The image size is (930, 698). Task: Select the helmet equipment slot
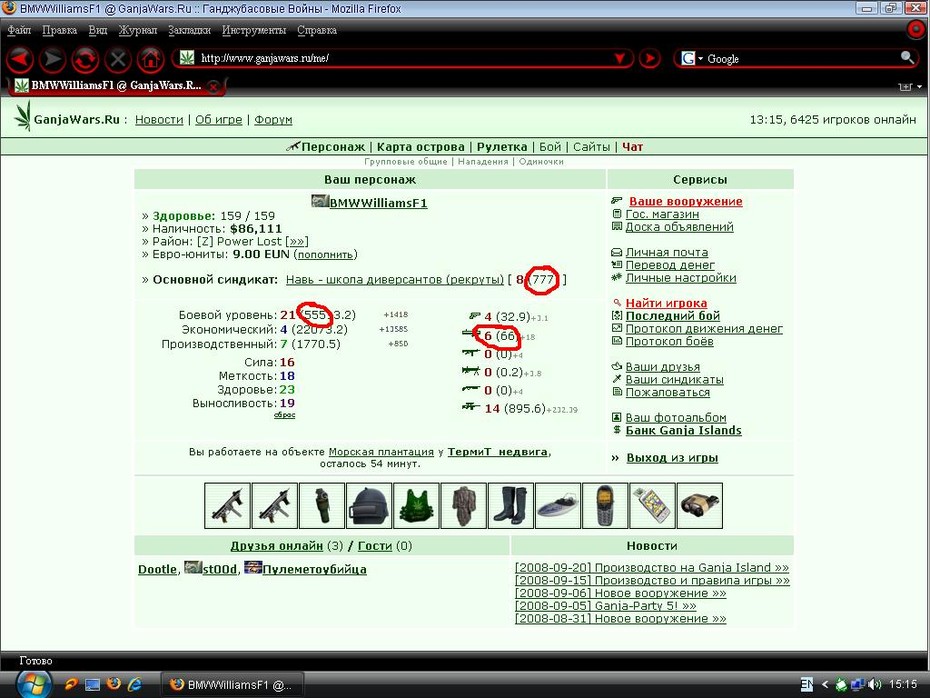pyautogui.click(x=369, y=505)
